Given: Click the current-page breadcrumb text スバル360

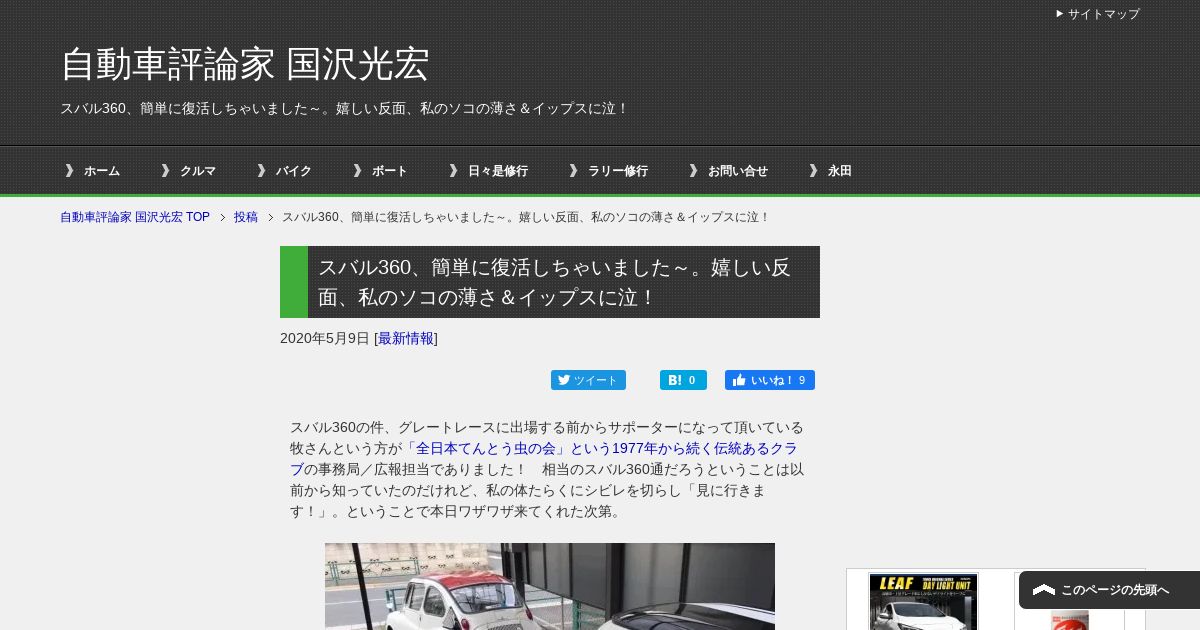Looking at the screenshot, I should (x=526, y=217).
